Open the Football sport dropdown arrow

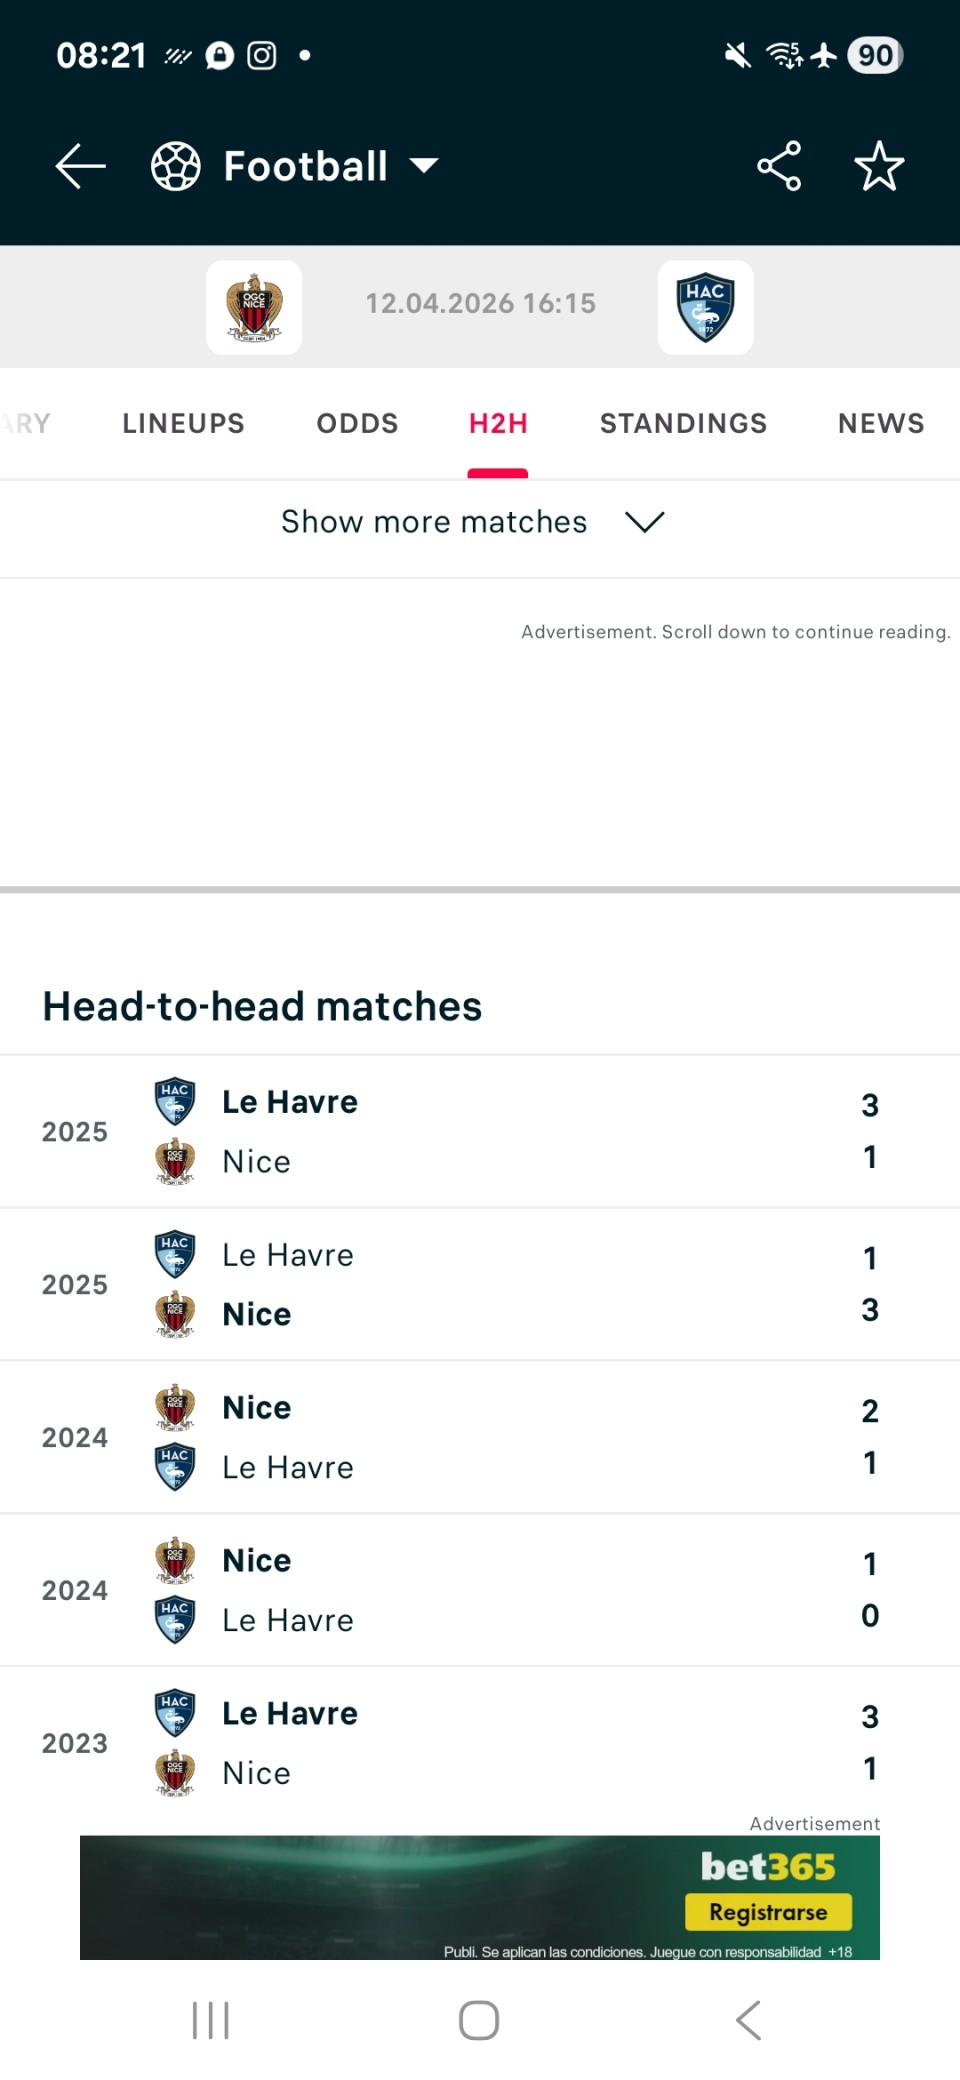point(425,166)
